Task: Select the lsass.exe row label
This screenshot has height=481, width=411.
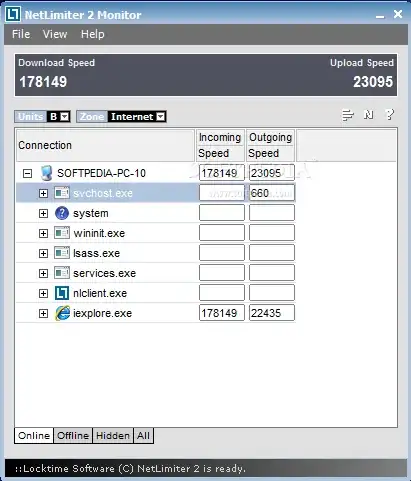Action: tap(96, 253)
